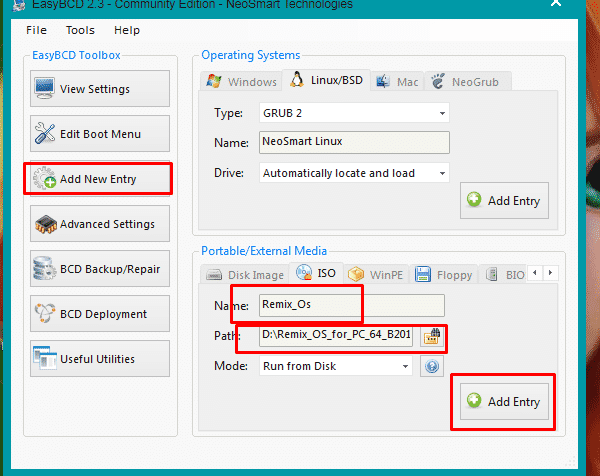Click the Remix_Os name field
The width and height of the screenshot is (600, 476).
click(x=352, y=305)
